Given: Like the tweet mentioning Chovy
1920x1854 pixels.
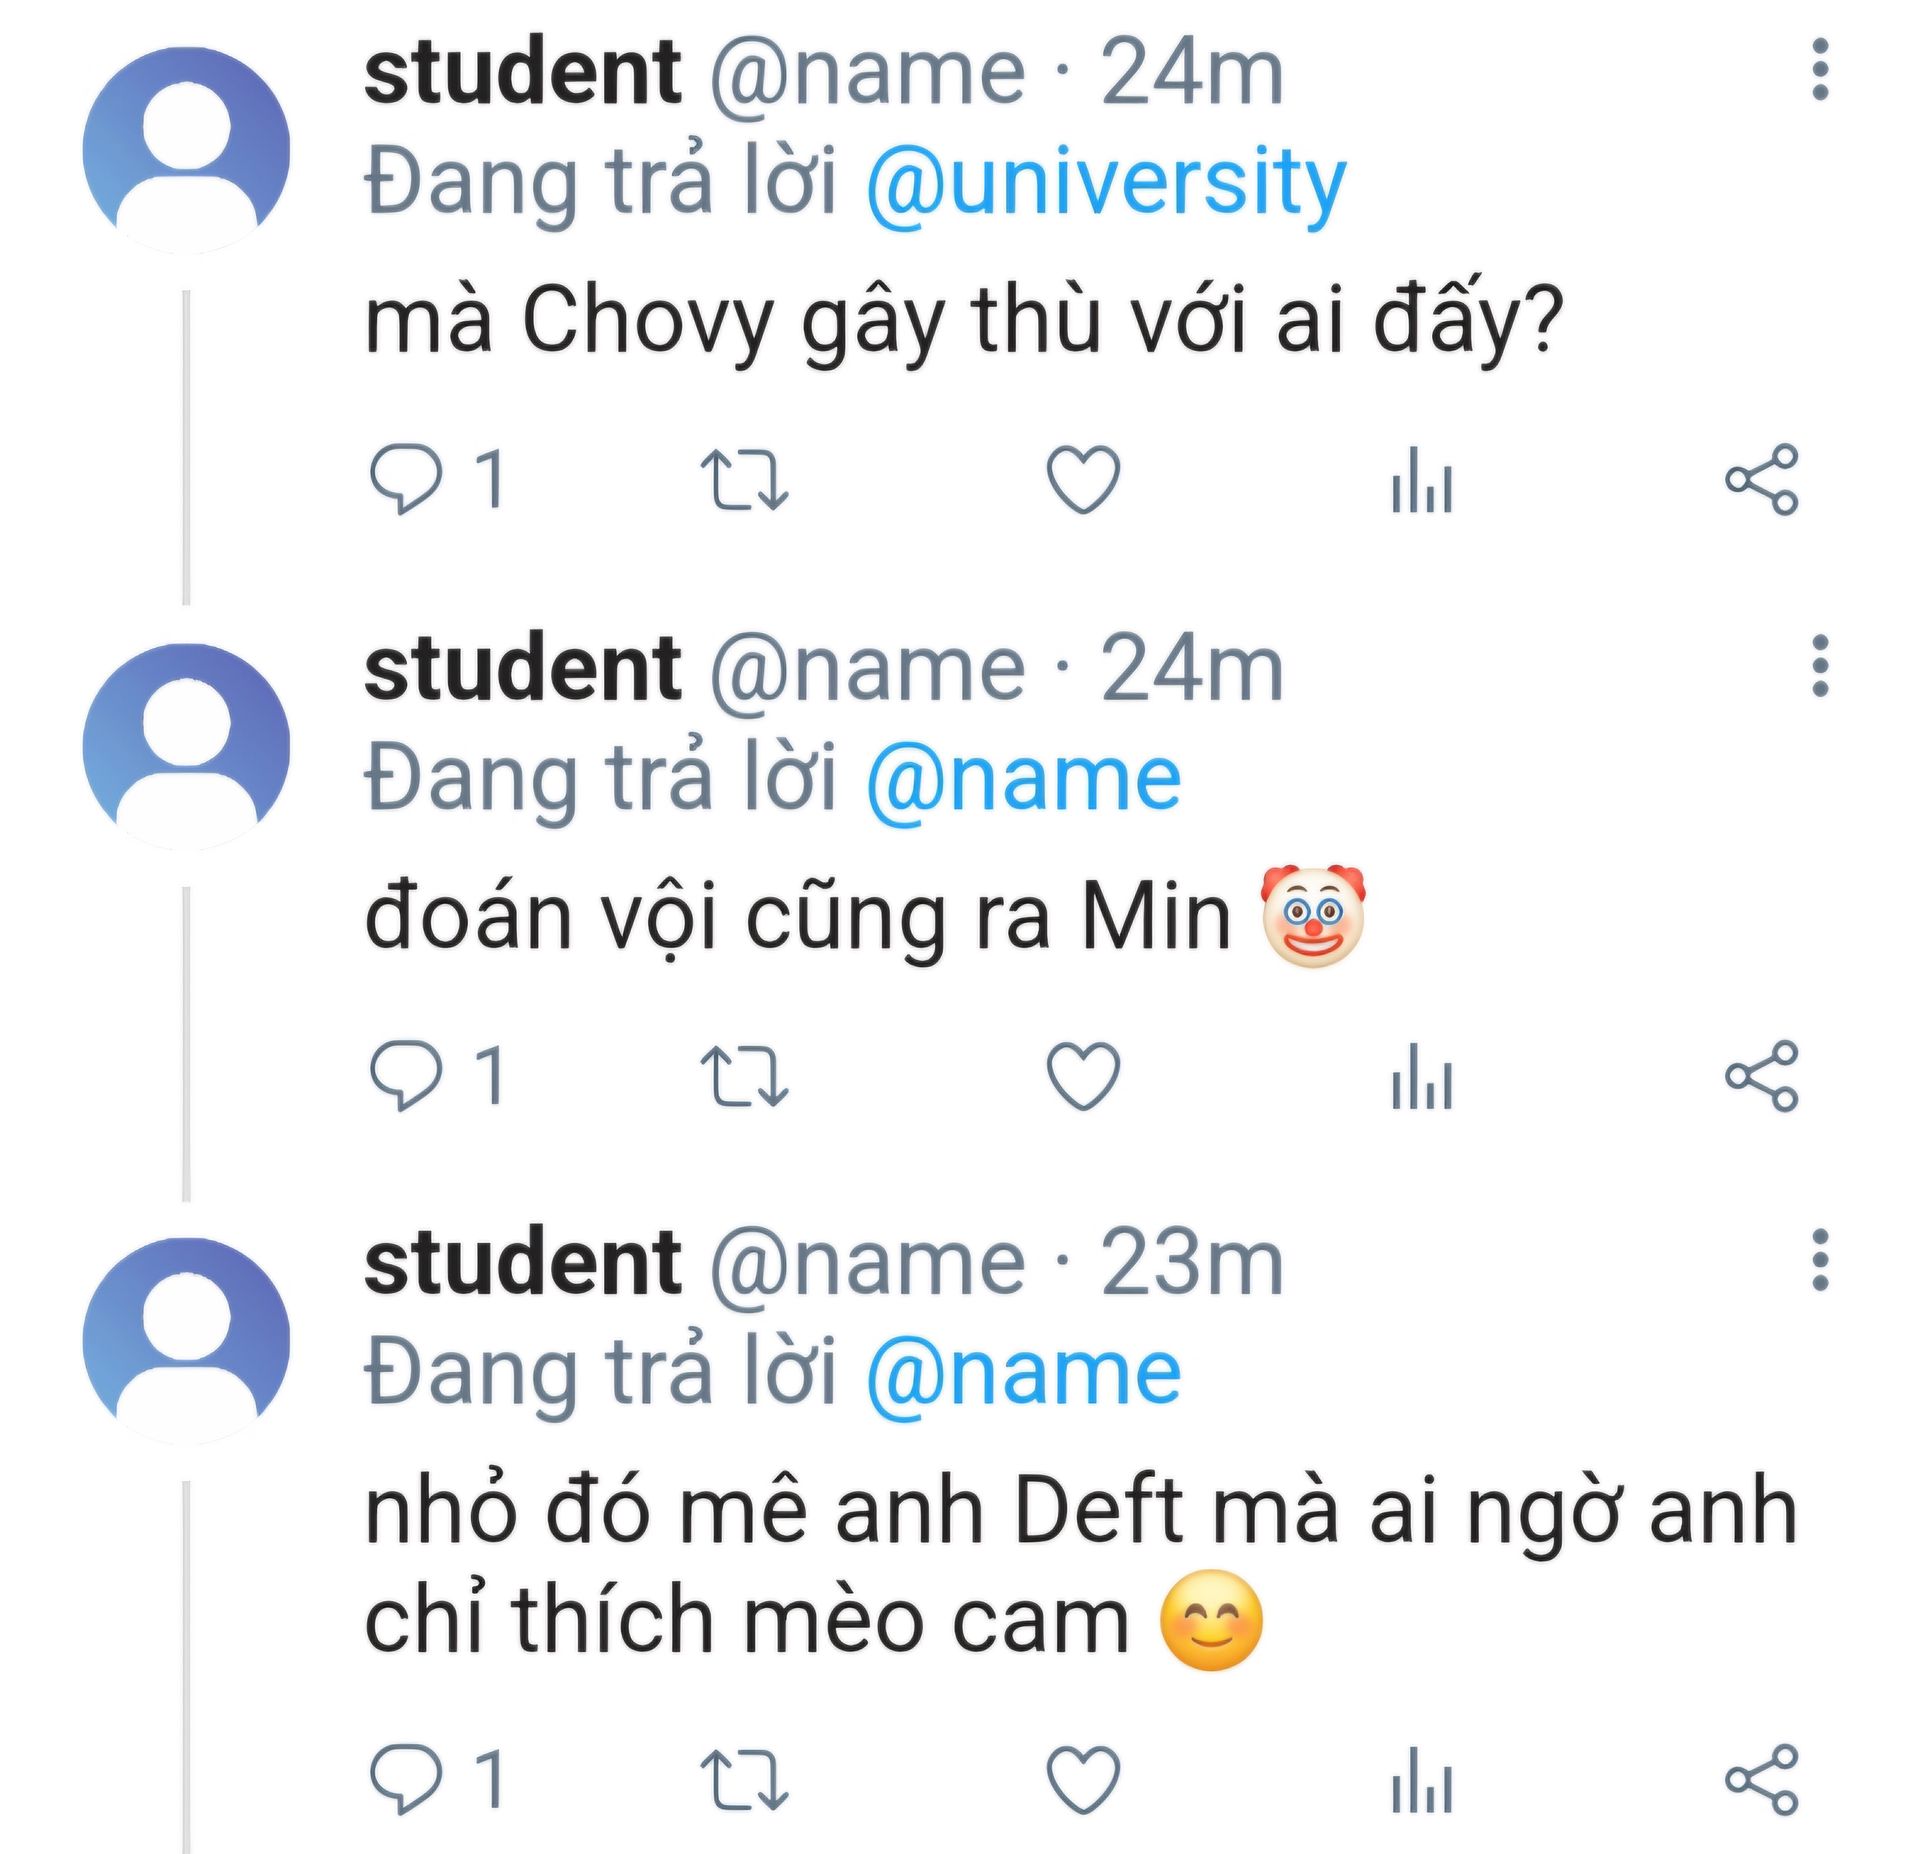Looking at the screenshot, I should (1083, 479).
